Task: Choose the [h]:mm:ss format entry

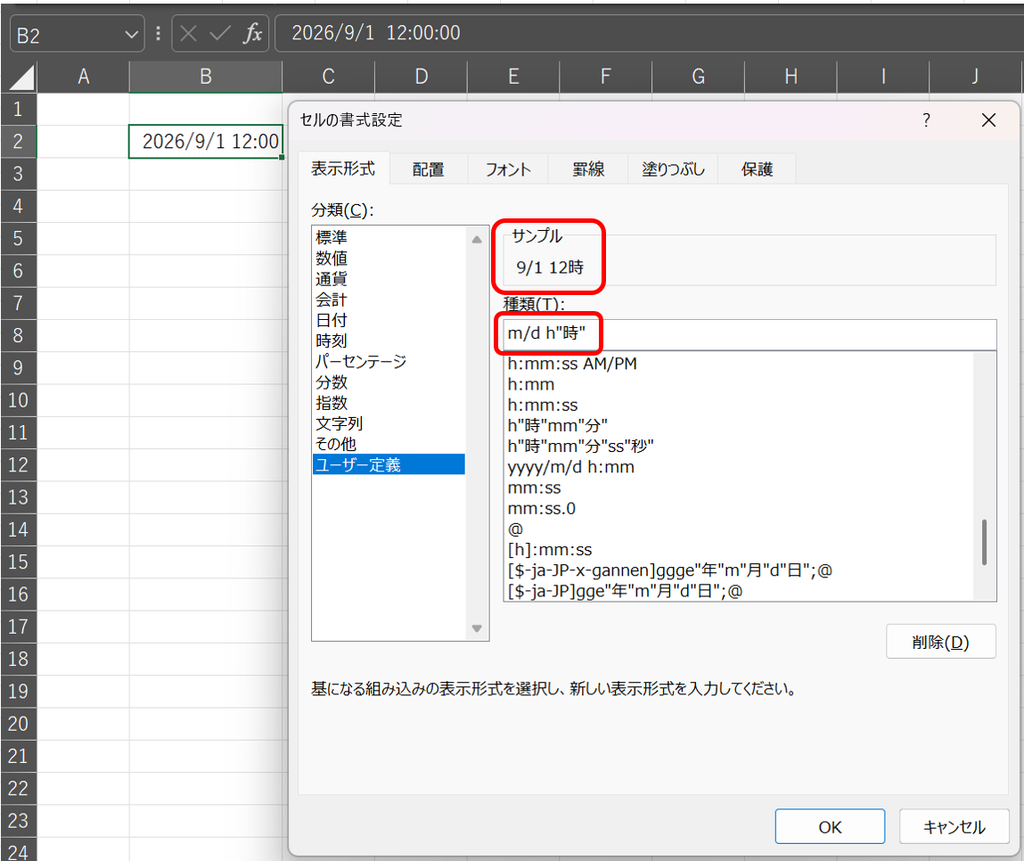Action: (738, 549)
